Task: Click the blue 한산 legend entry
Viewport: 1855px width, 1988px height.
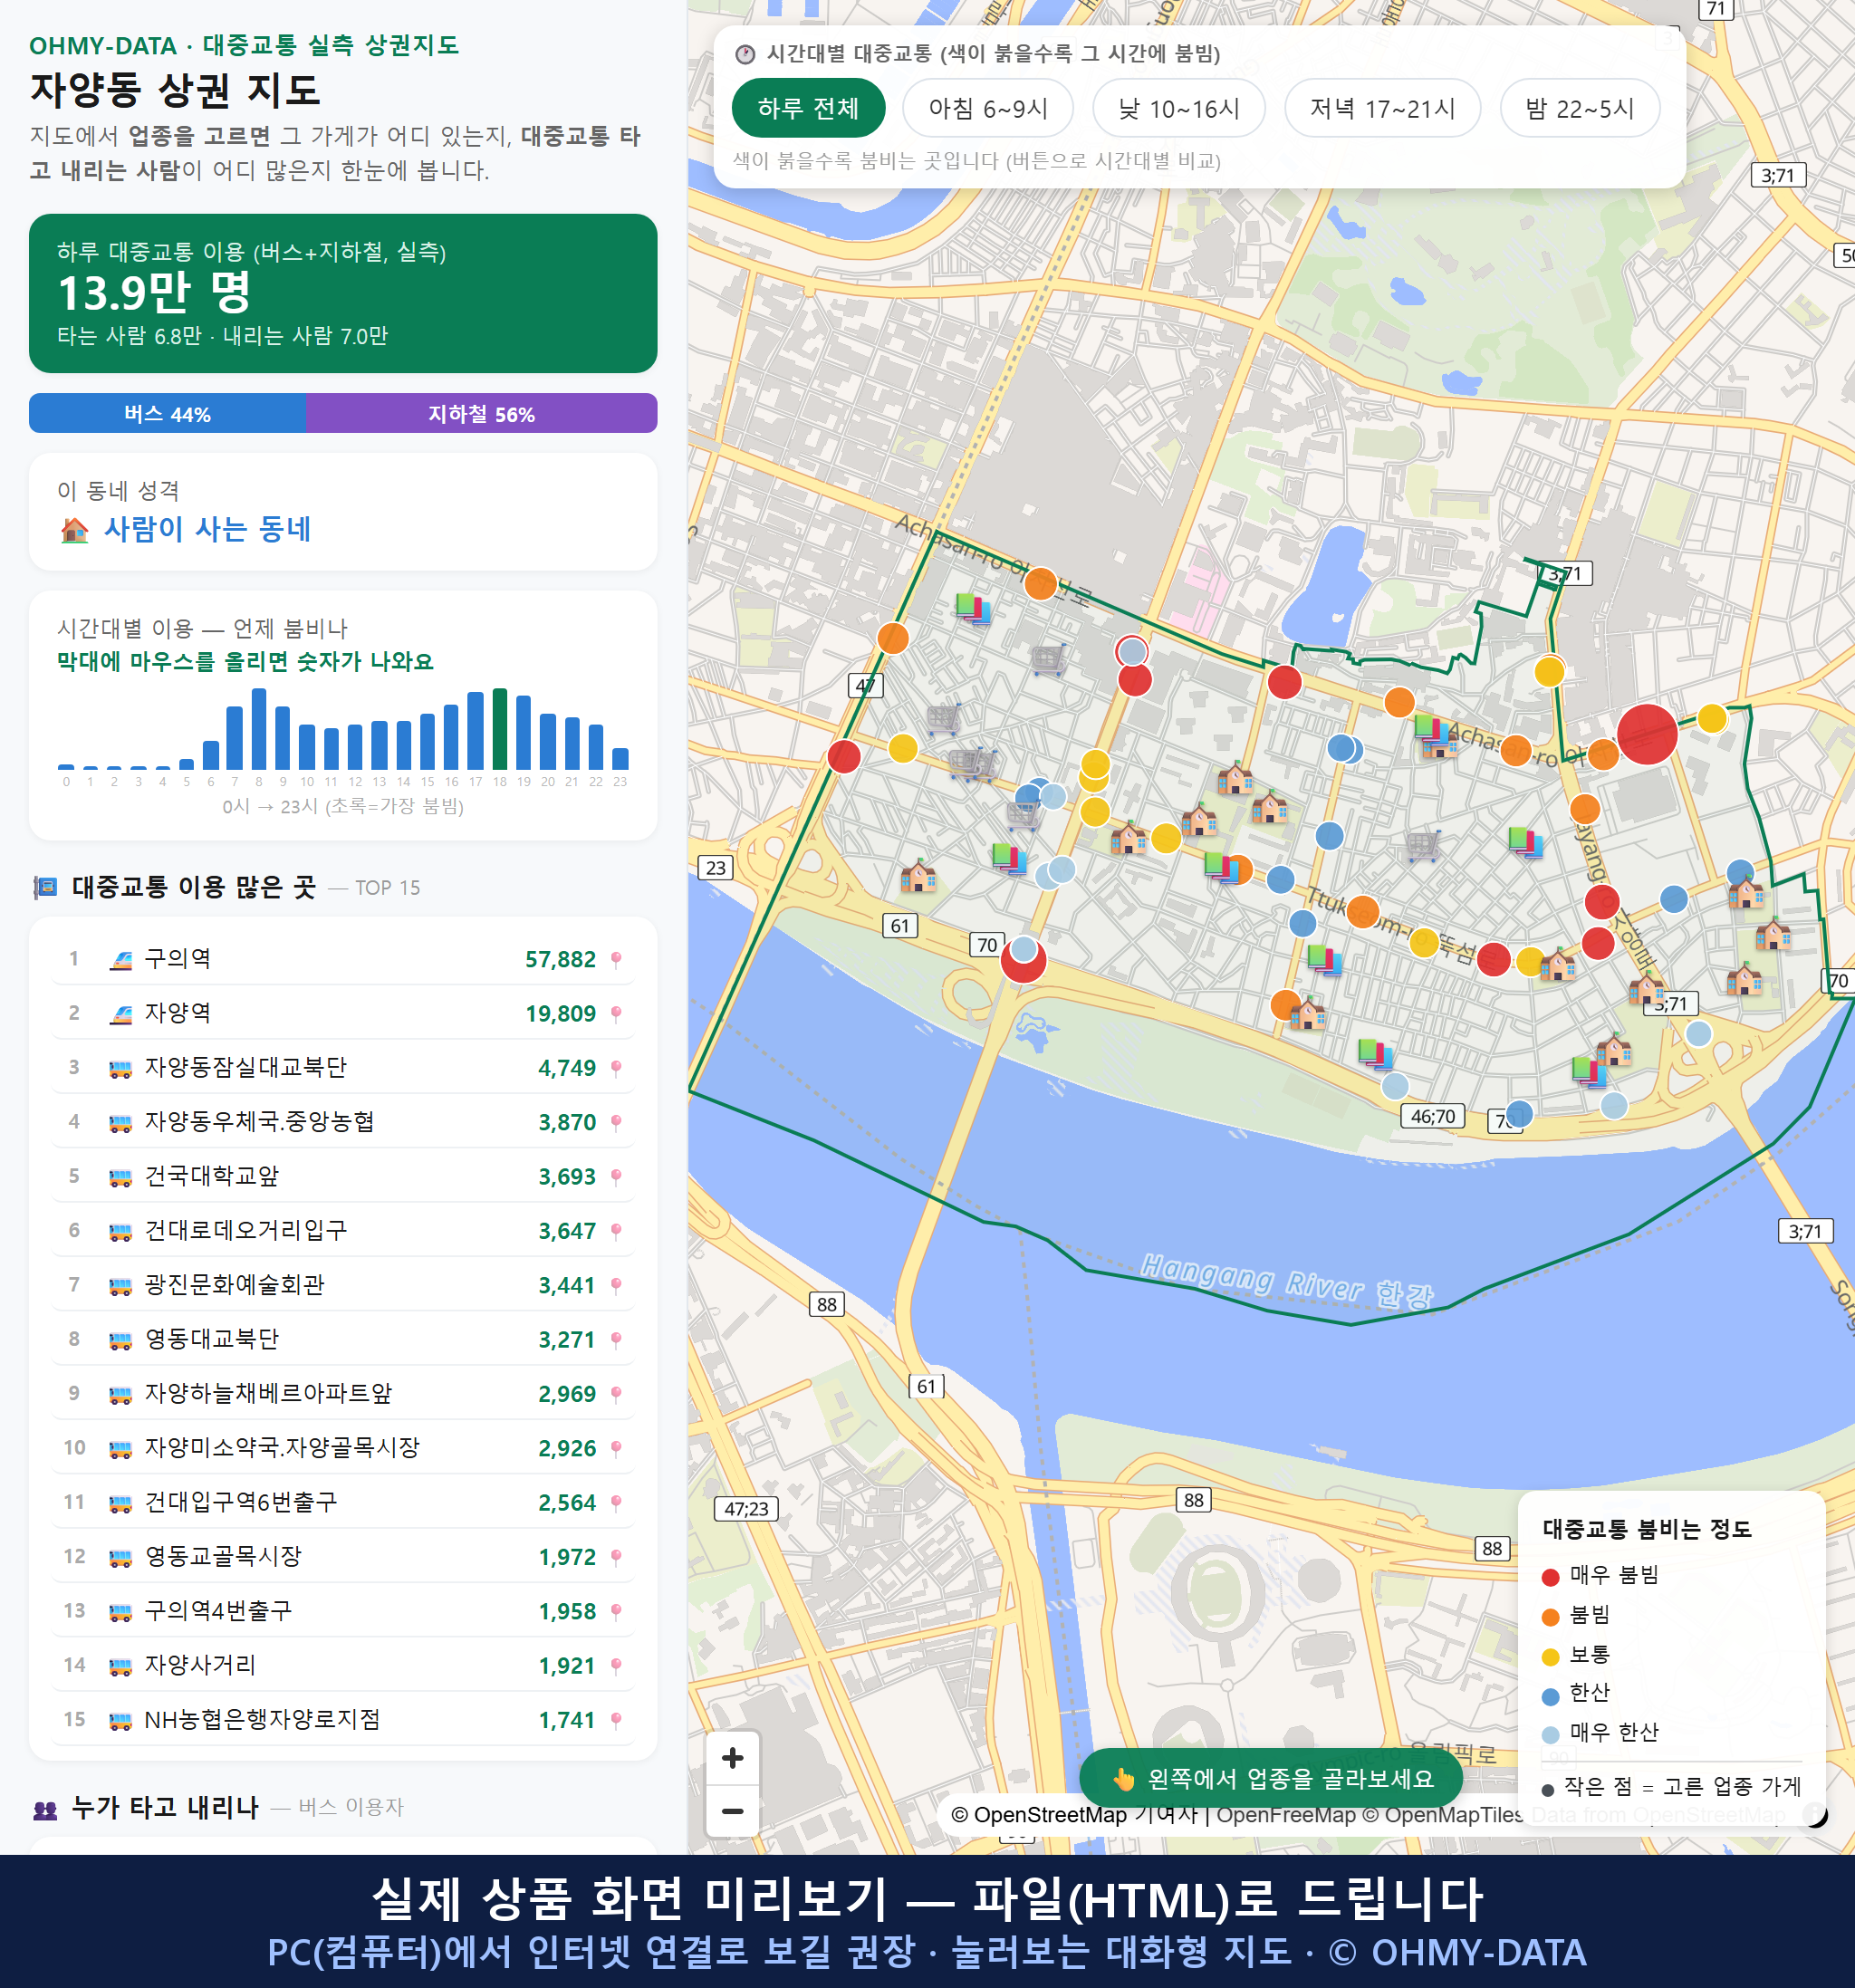Action: [1576, 1694]
